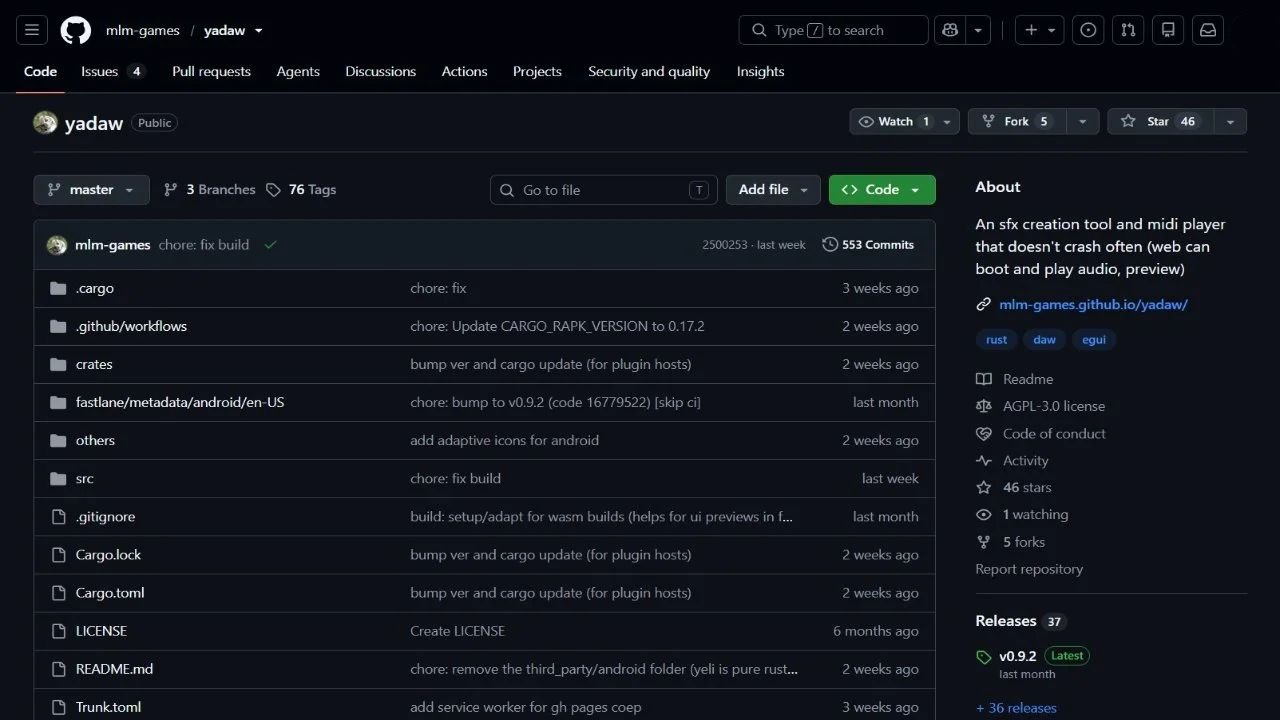Image resolution: width=1280 pixels, height=720 pixels.
Task: Open the Discussions tab
Action: tap(381, 72)
